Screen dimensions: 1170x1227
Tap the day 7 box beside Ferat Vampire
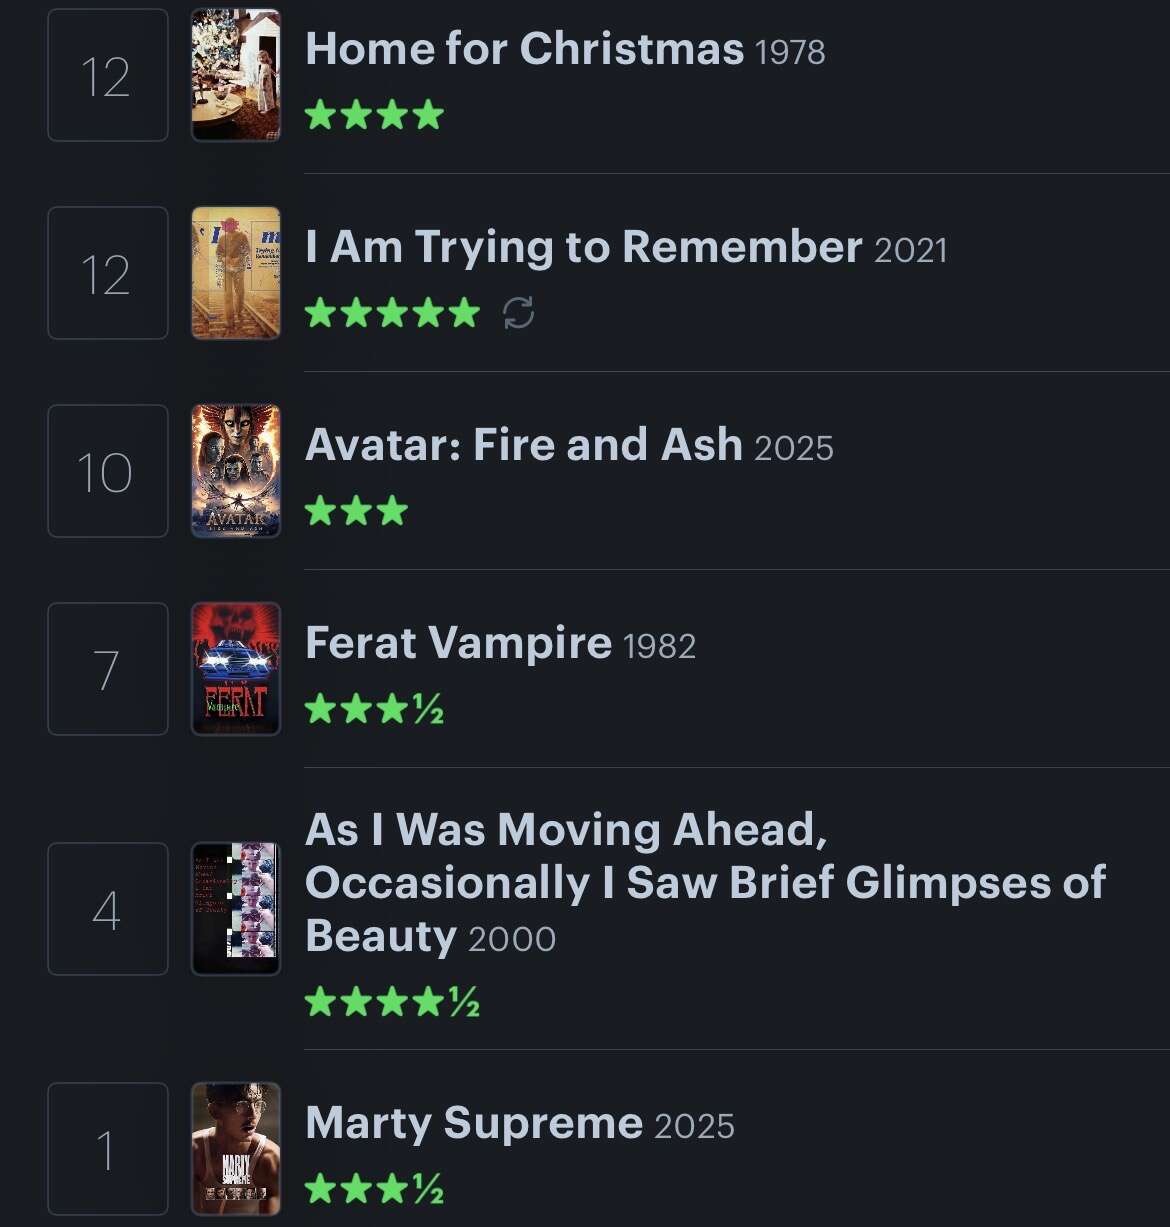(x=107, y=669)
